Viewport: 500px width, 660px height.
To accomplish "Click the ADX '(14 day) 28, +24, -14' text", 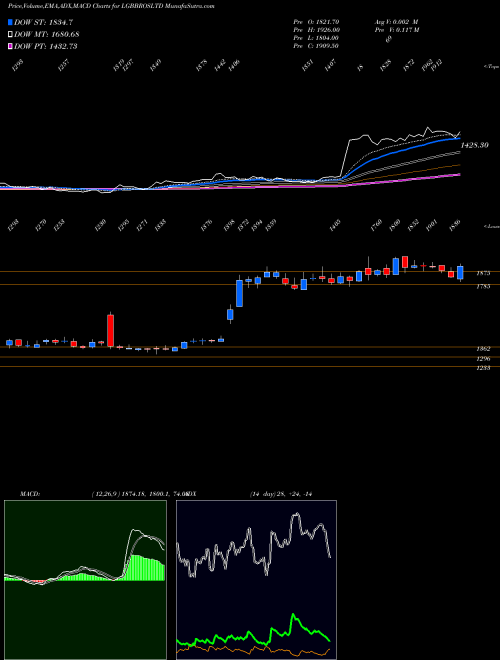I will click(280, 494).
